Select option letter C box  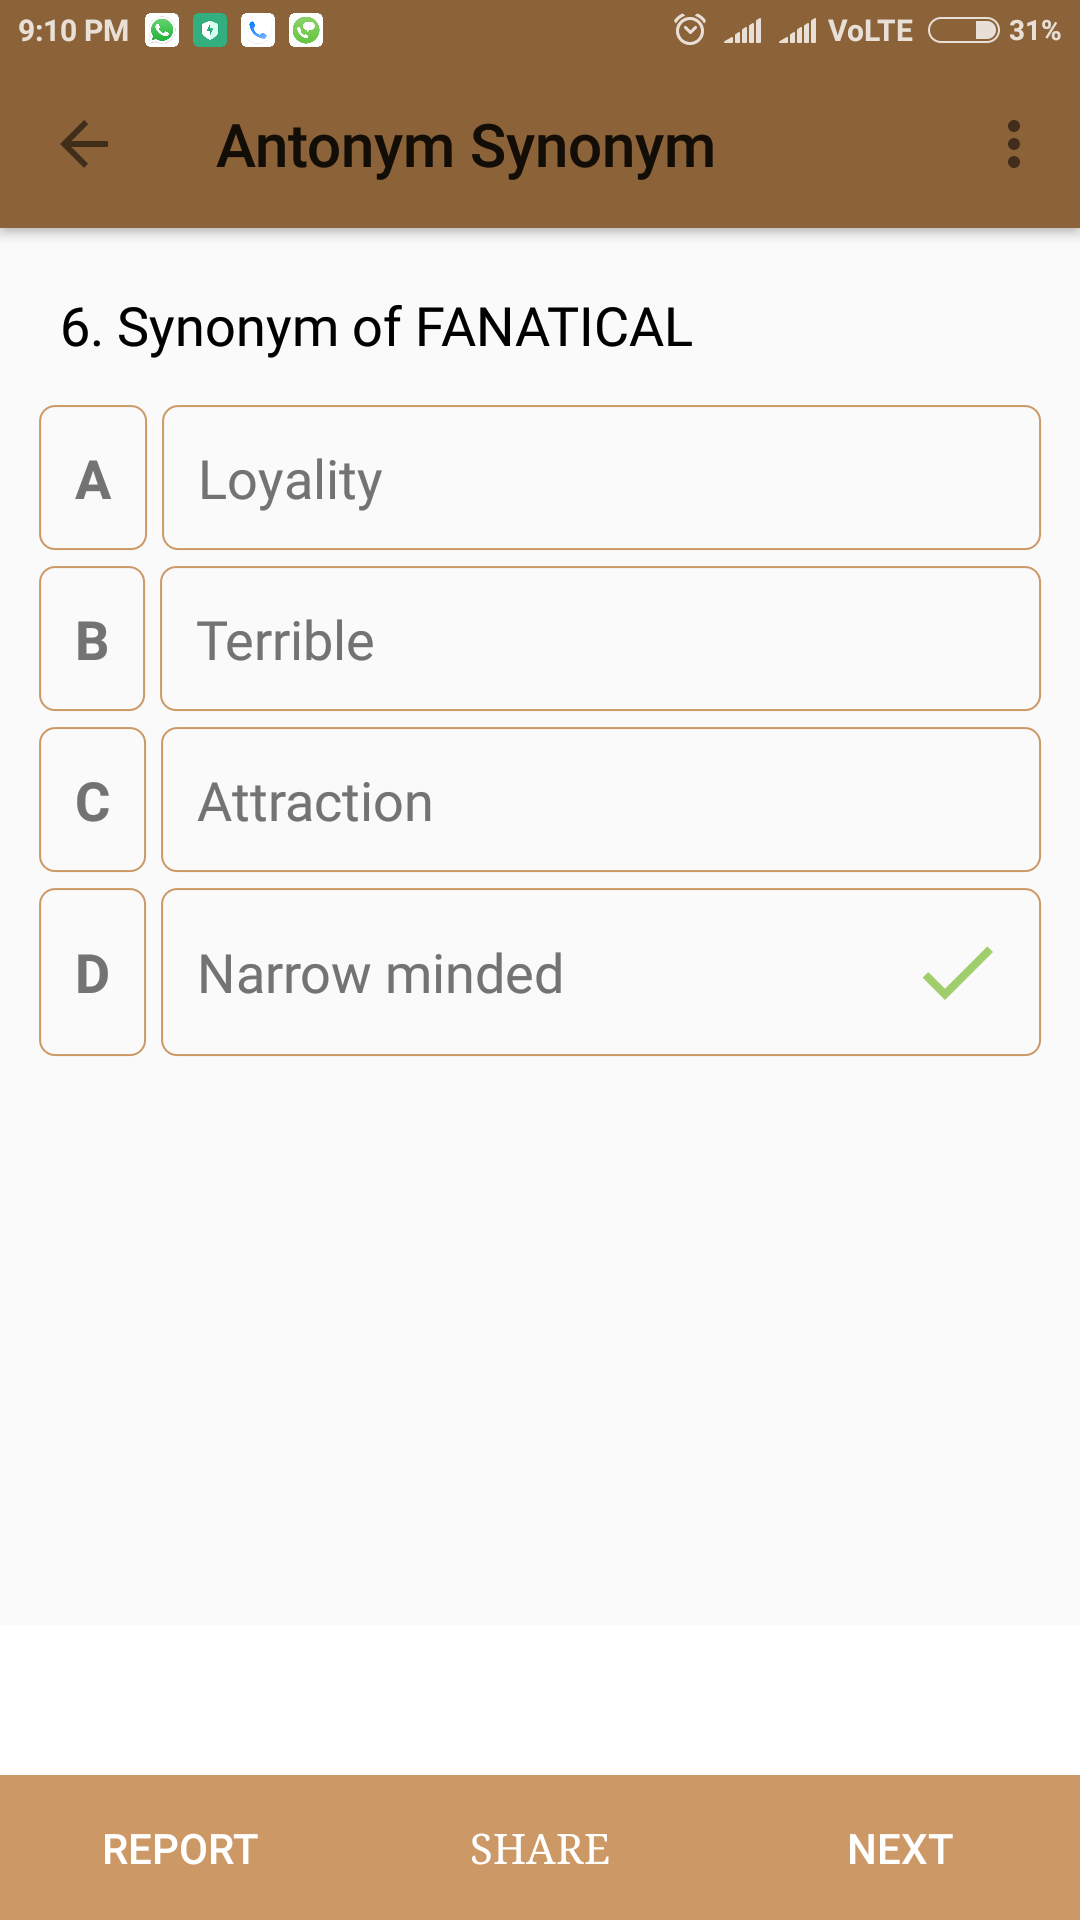pos(92,800)
